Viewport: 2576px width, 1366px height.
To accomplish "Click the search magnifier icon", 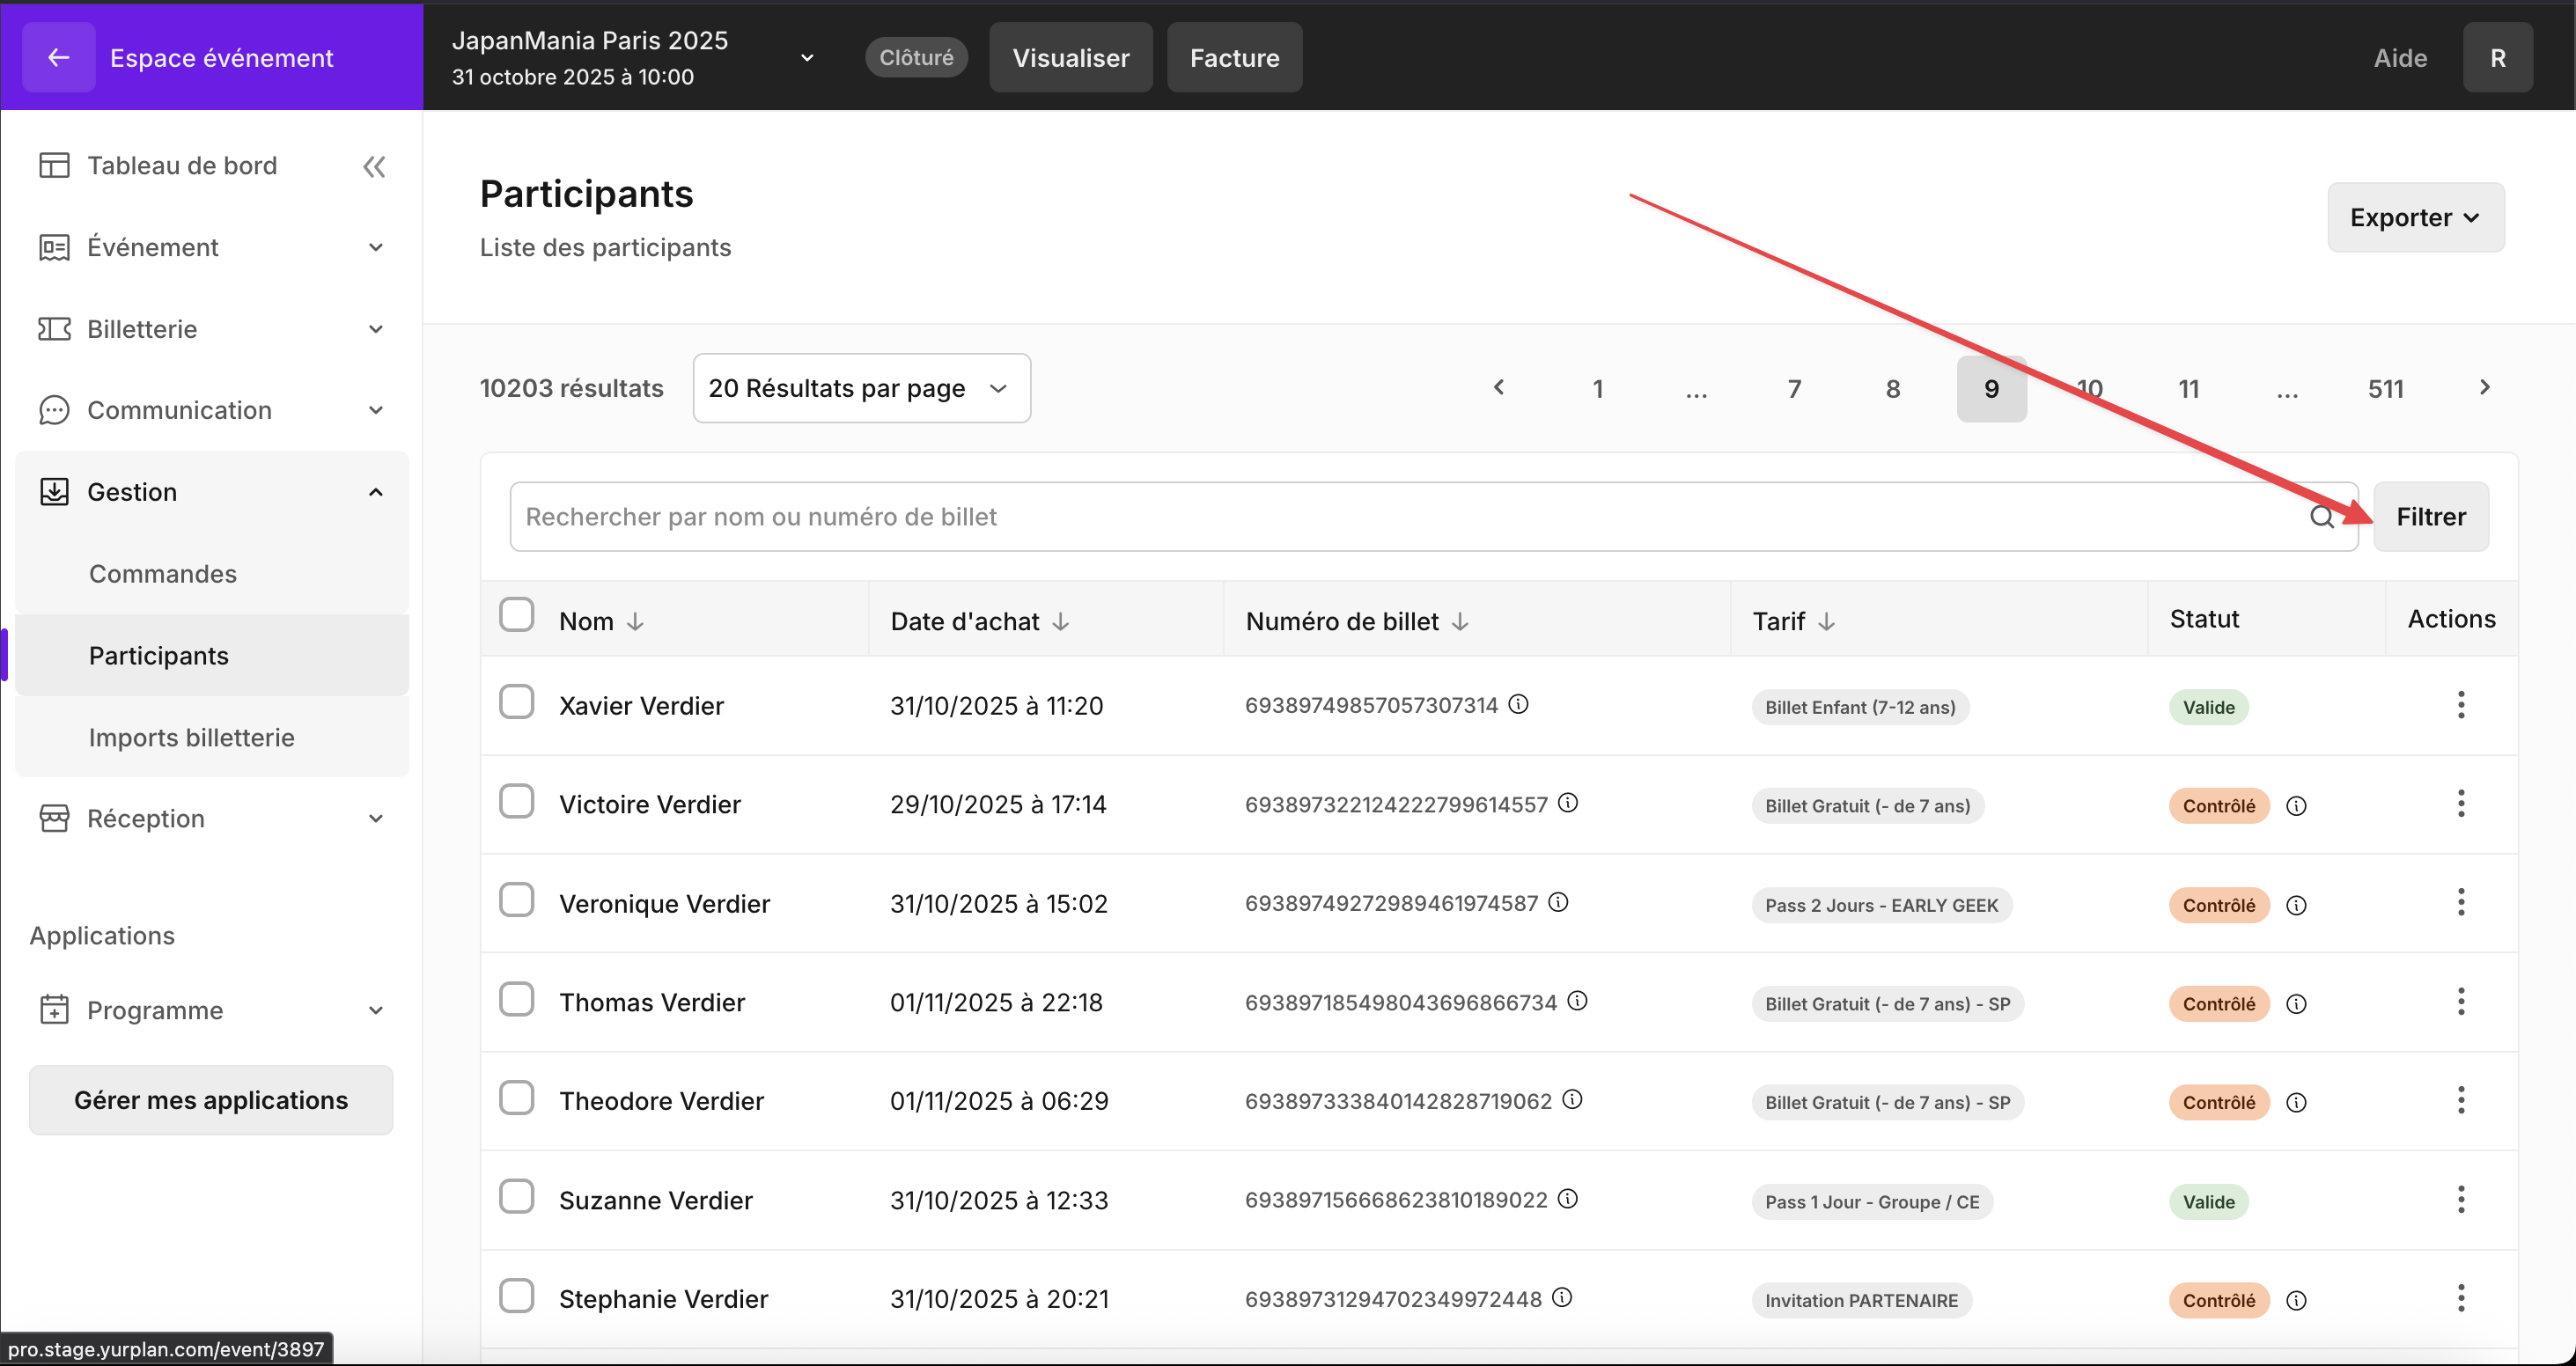I will (2322, 517).
